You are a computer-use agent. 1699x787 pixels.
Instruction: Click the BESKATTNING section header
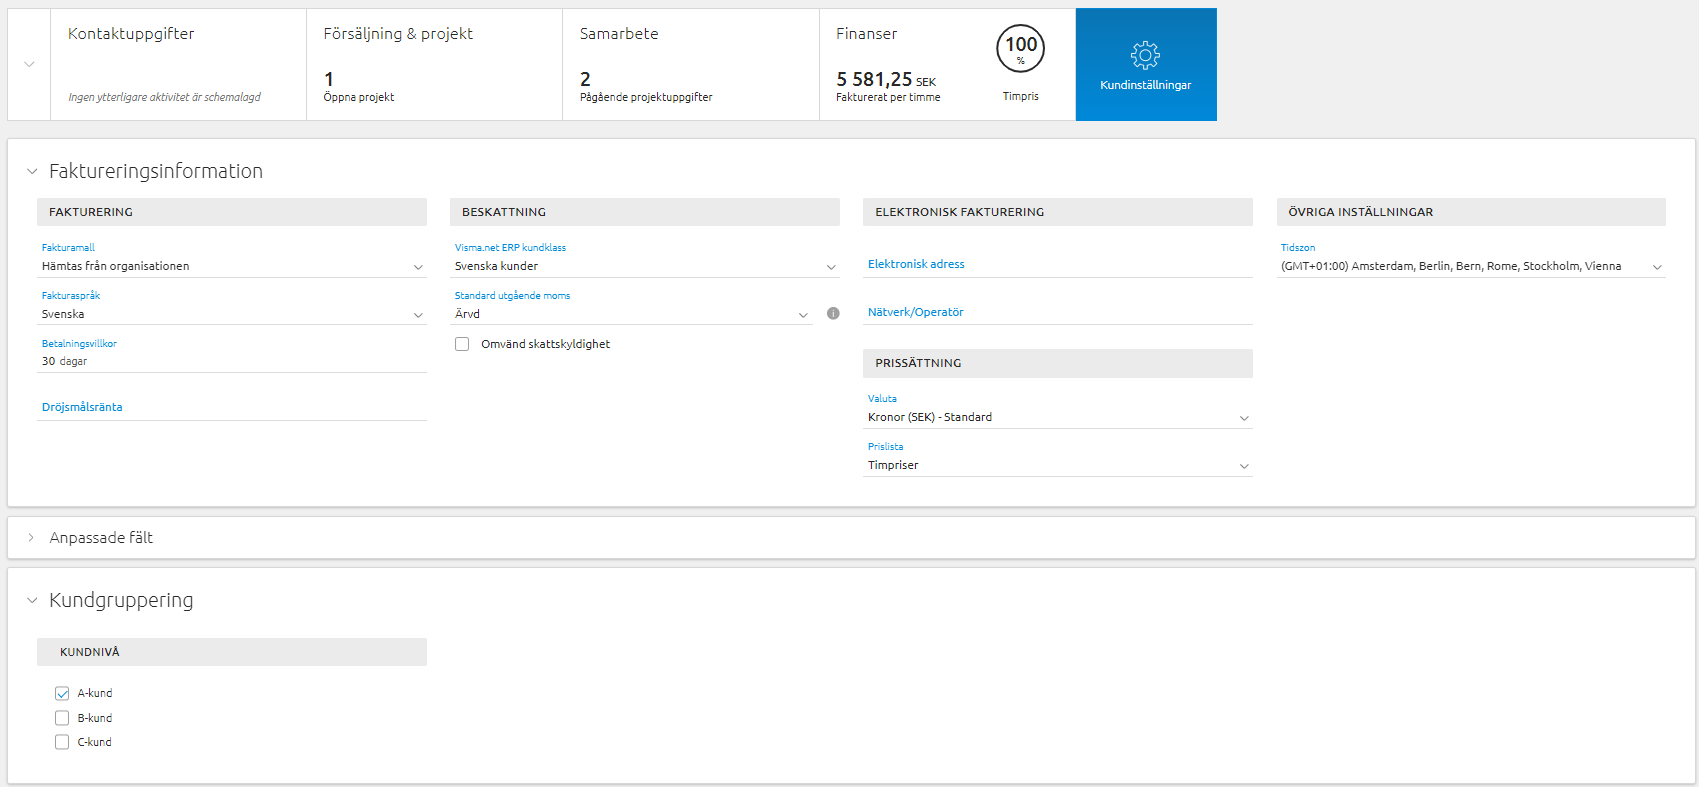click(645, 212)
